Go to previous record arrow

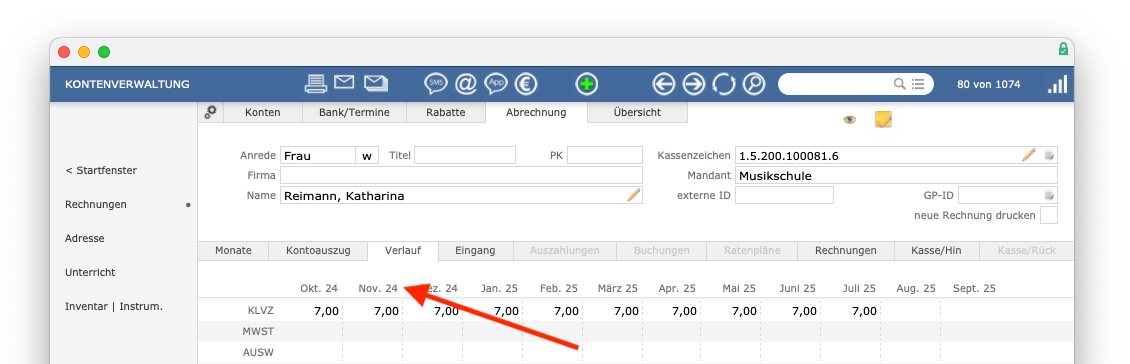click(663, 84)
